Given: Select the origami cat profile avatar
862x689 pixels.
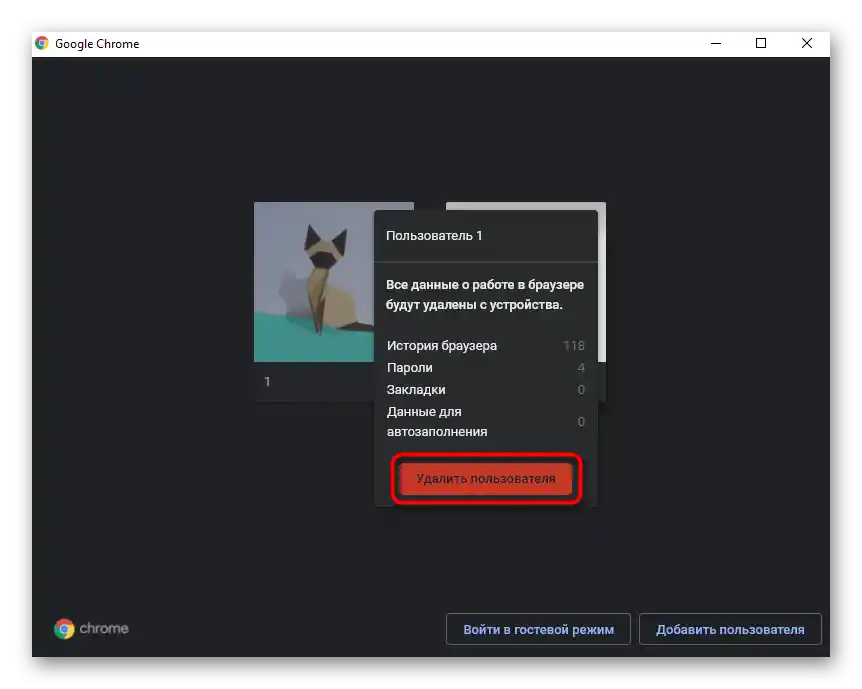Looking at the screenshot, I should point(314,282).
